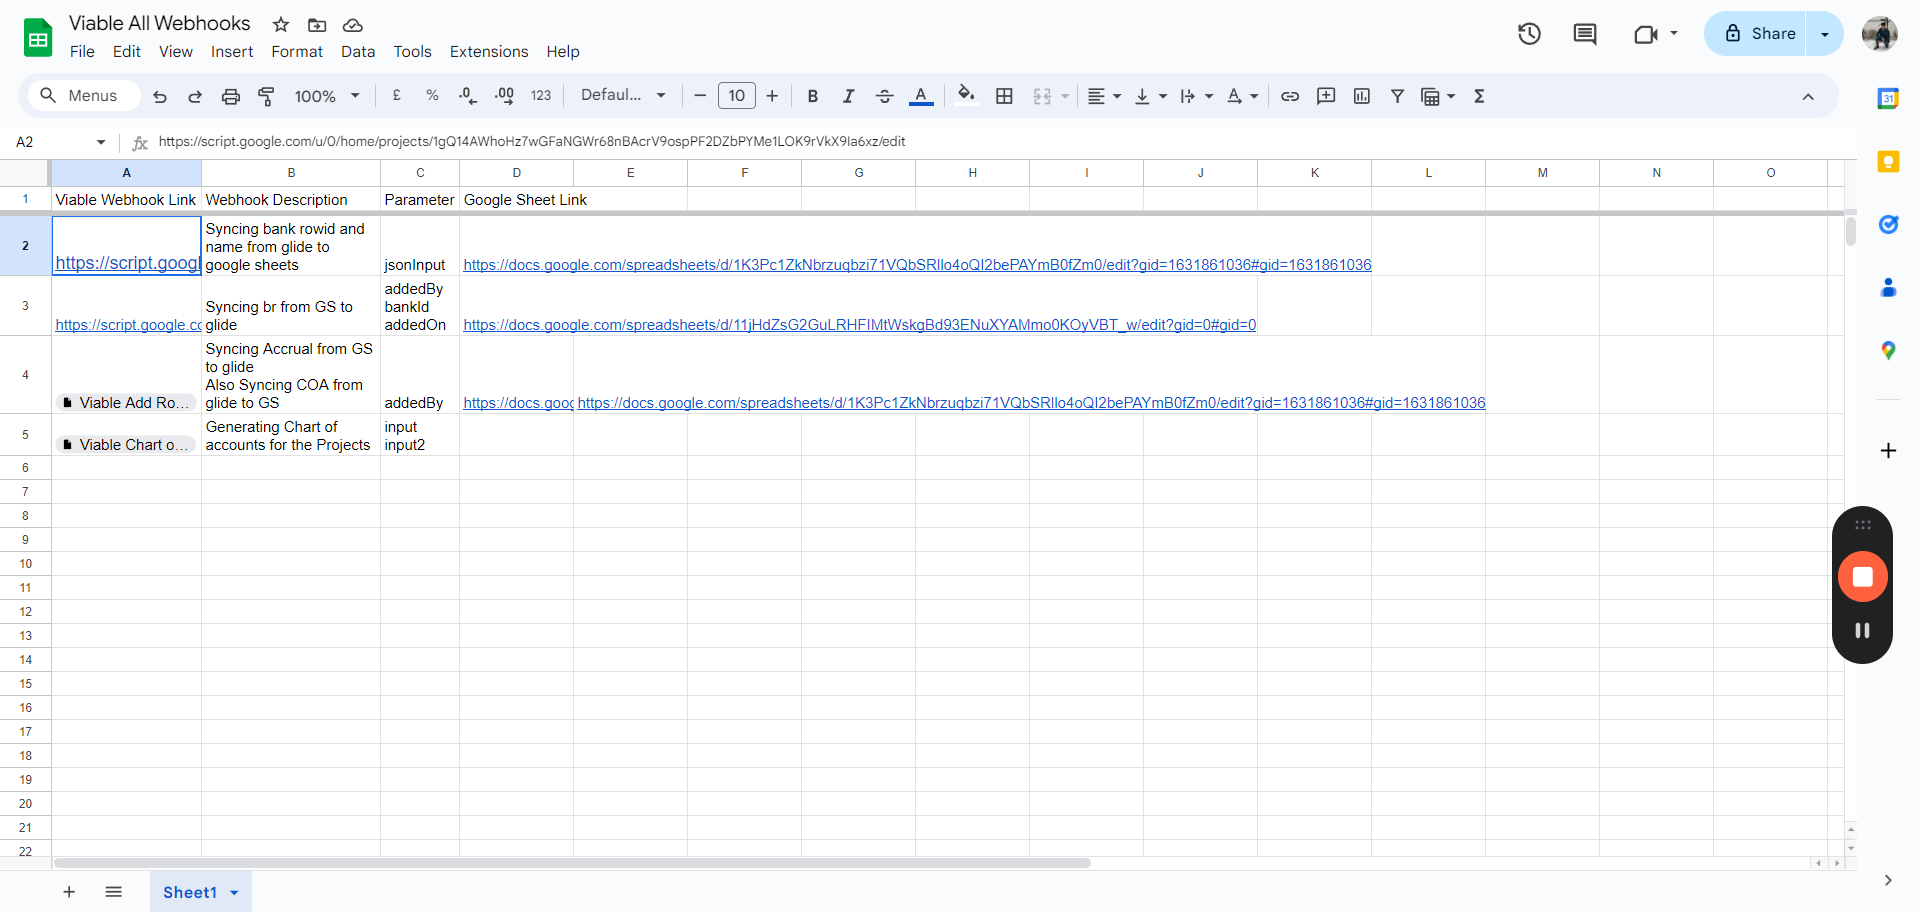Format as percent icon
Image resolution: width=1920 pixels, height=912 pixels.
432,95
